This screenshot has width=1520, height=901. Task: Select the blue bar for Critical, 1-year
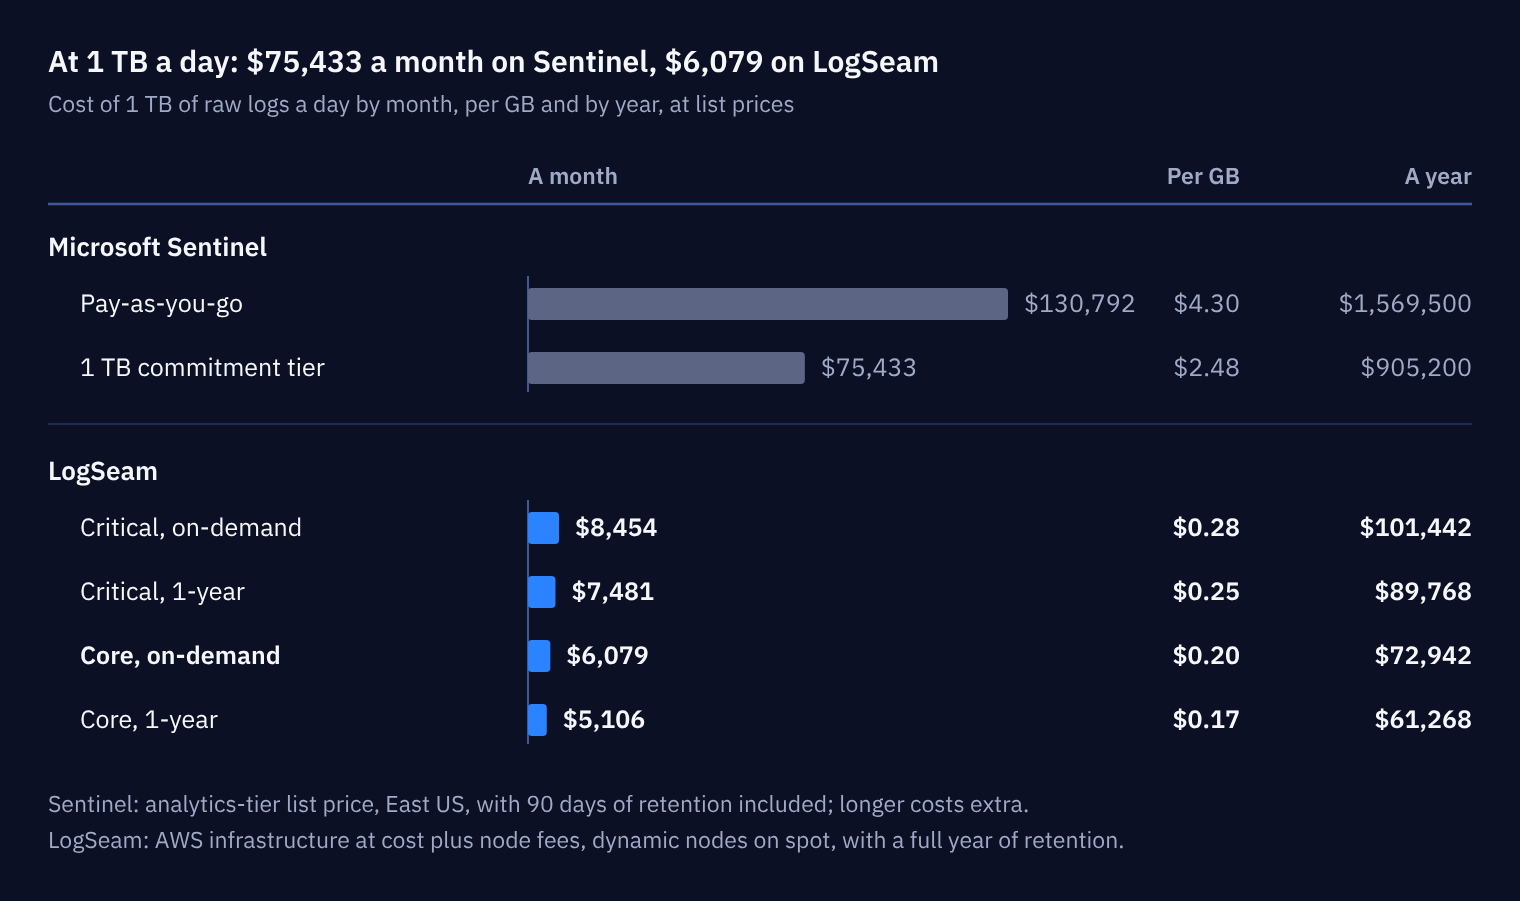click(x=541, y=592)
